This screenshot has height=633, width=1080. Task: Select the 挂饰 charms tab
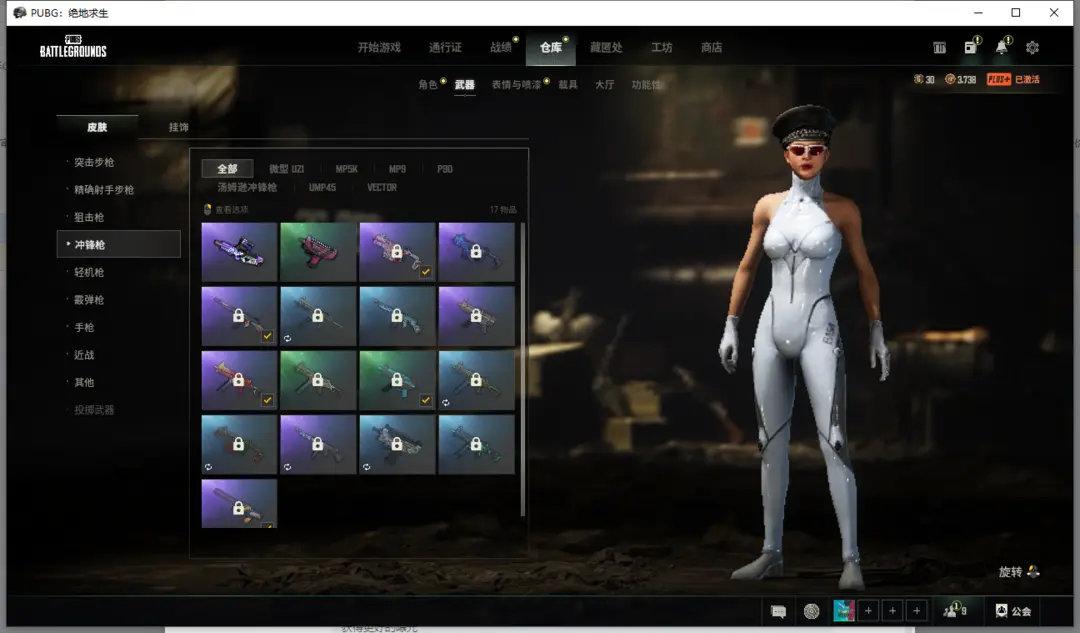point(178,127)
